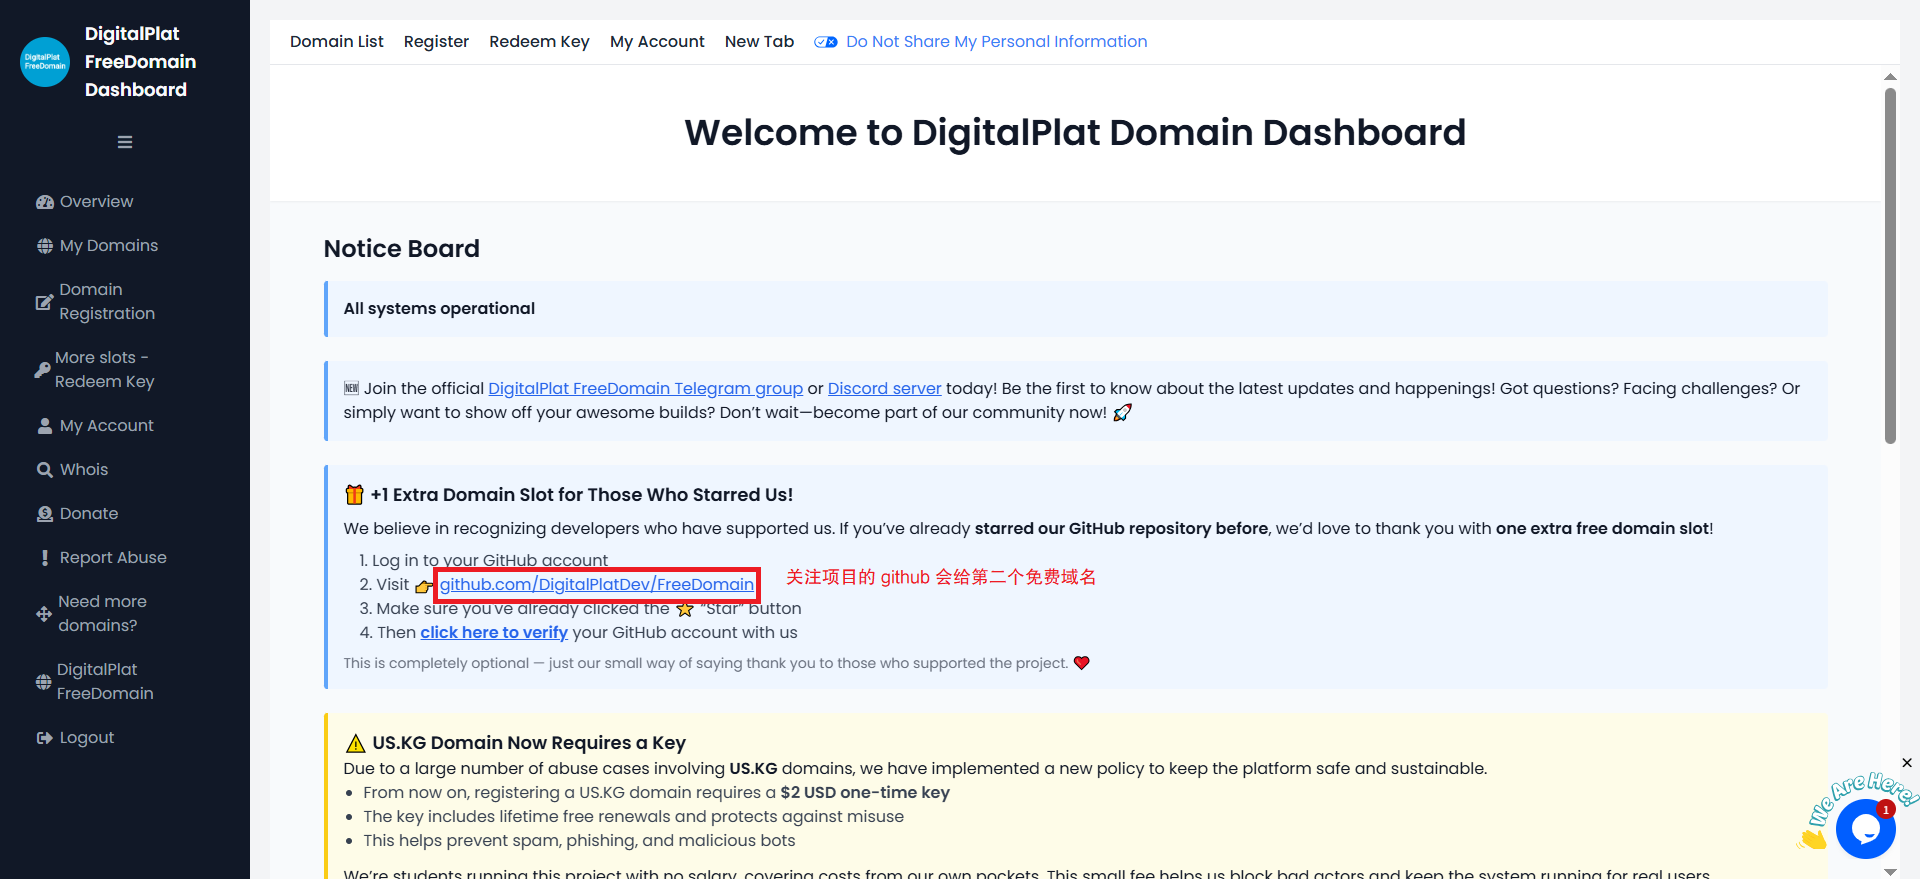Screen dimensions: 1920x879
Task: Open Whois lookup in sidebar
Action: pos(83,470)
